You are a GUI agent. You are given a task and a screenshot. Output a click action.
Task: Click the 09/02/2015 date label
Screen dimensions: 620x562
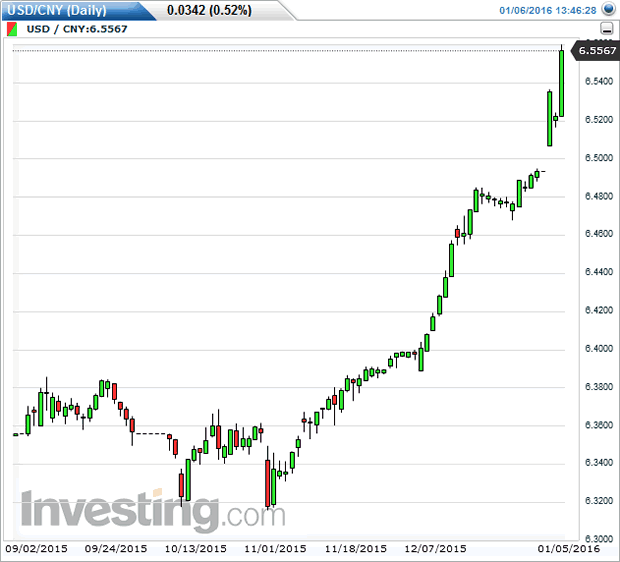(x=36, y=549)
